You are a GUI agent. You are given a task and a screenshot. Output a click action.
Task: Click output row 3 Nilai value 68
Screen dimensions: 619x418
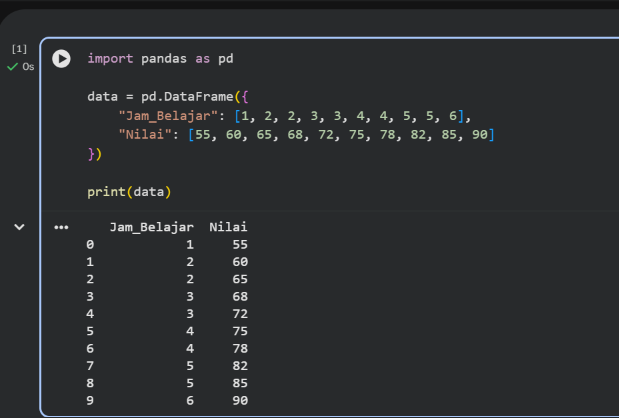(x=240, y=296)
